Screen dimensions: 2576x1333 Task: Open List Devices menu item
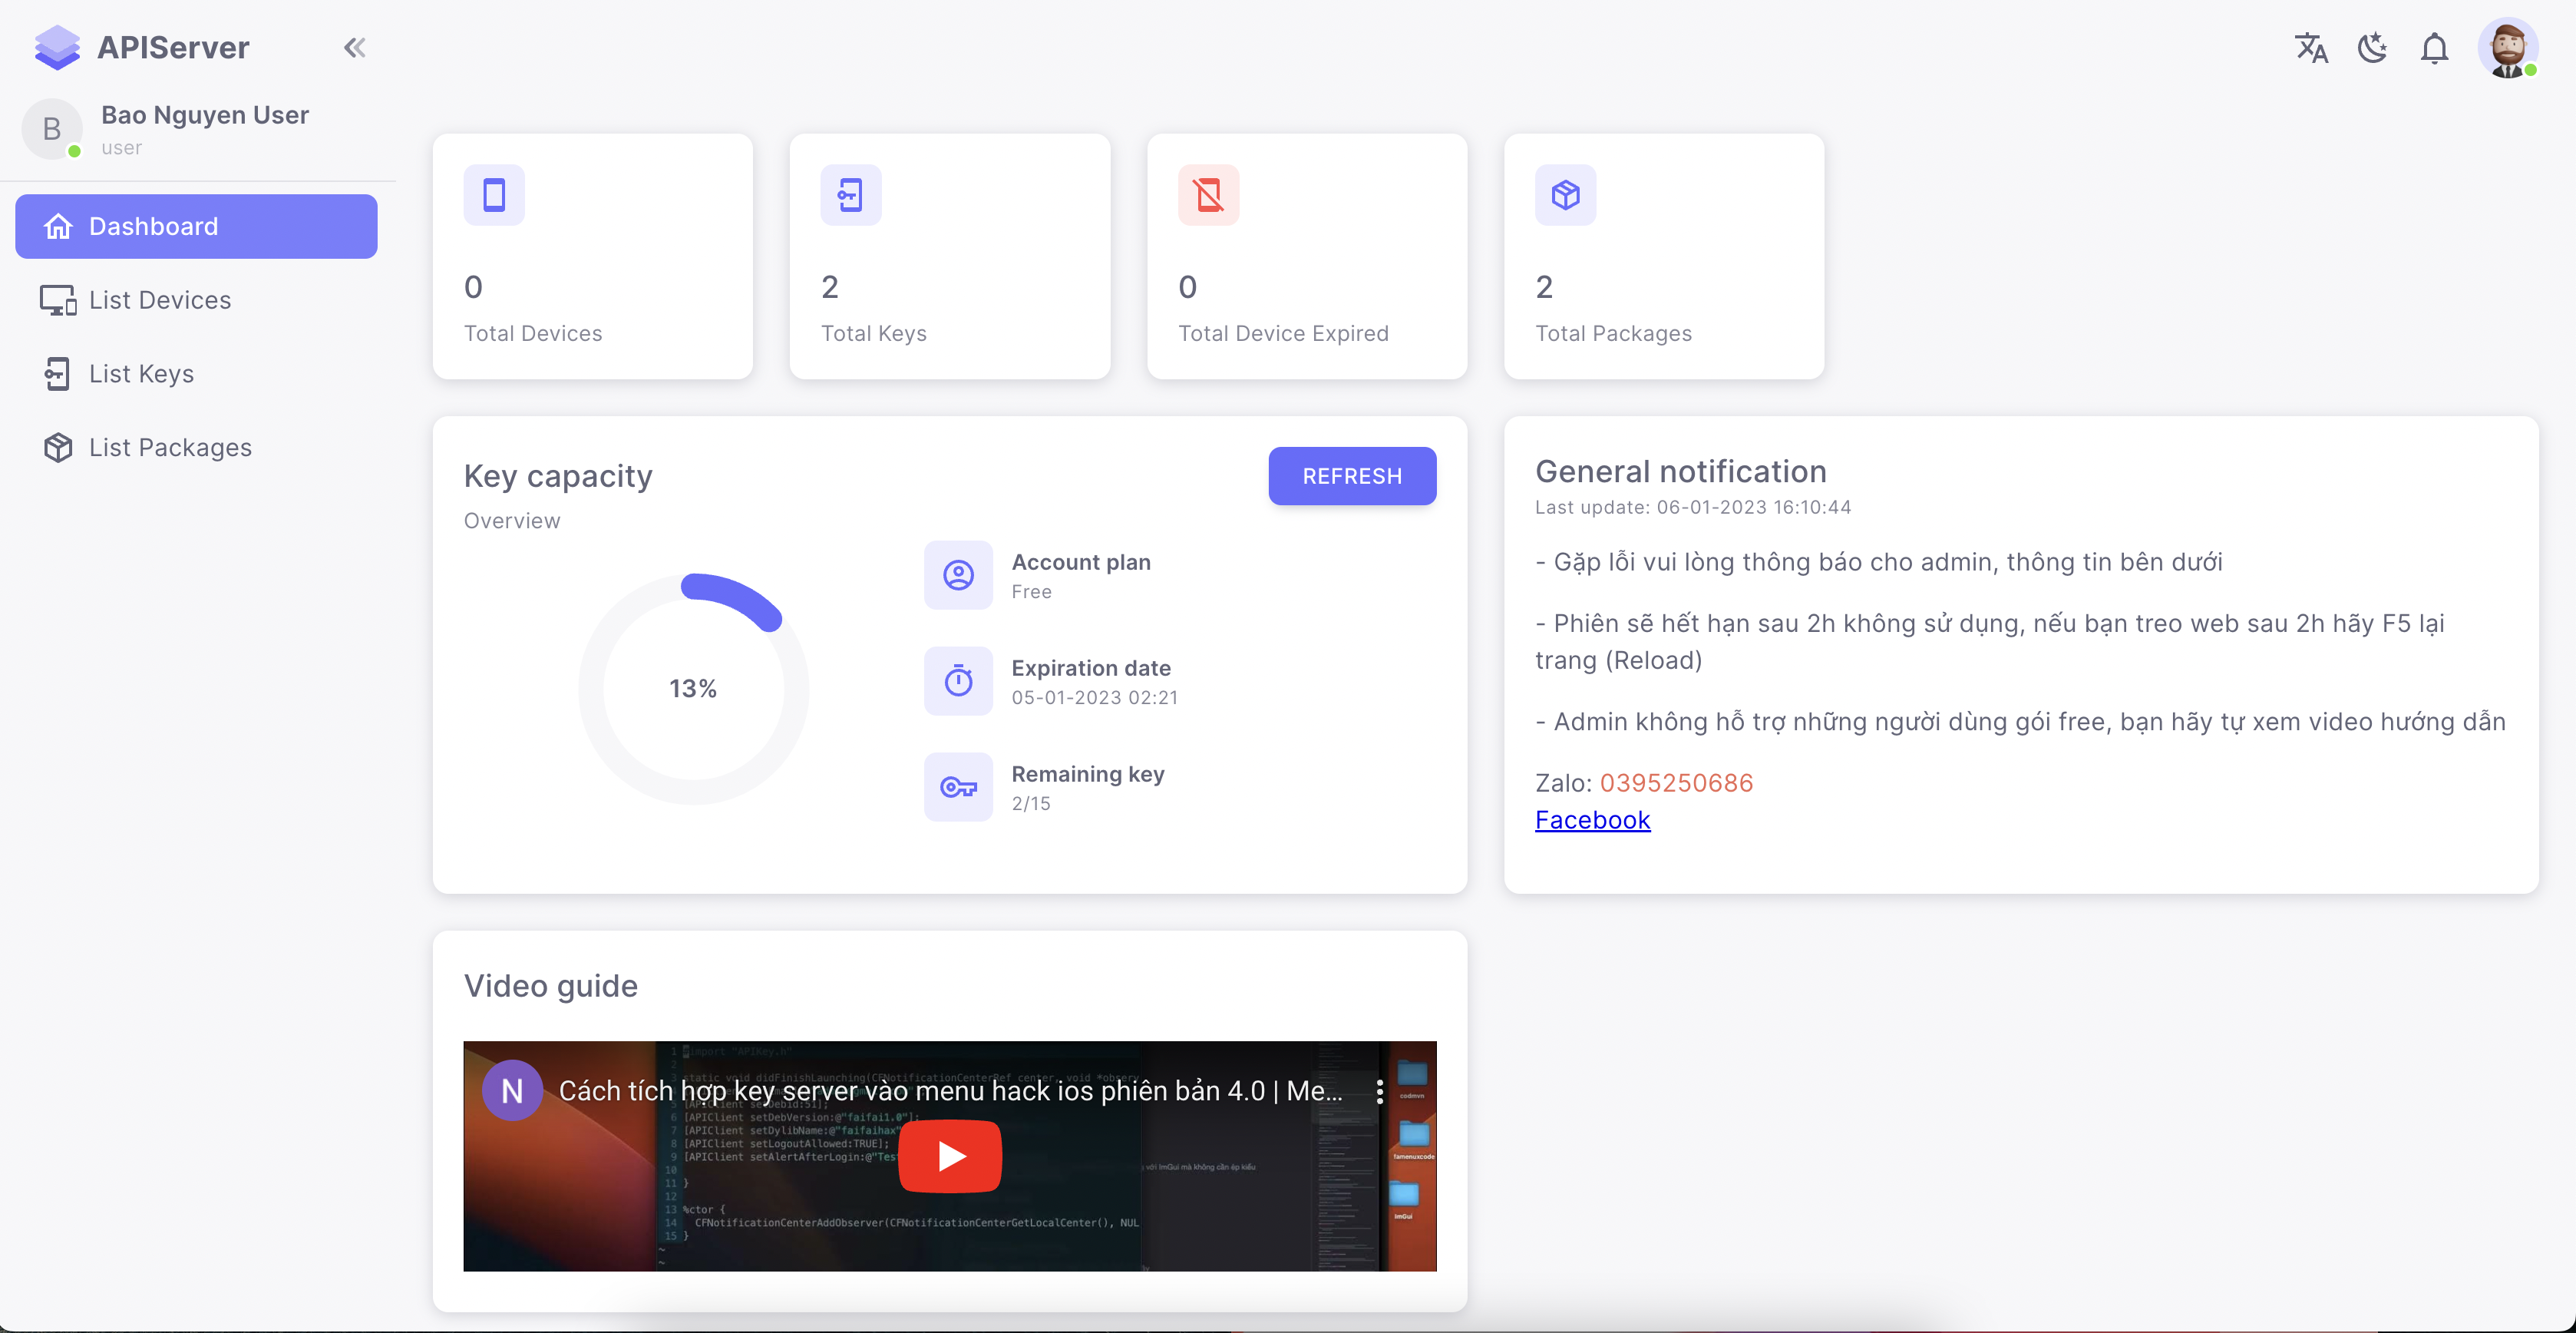pos(160,300)
